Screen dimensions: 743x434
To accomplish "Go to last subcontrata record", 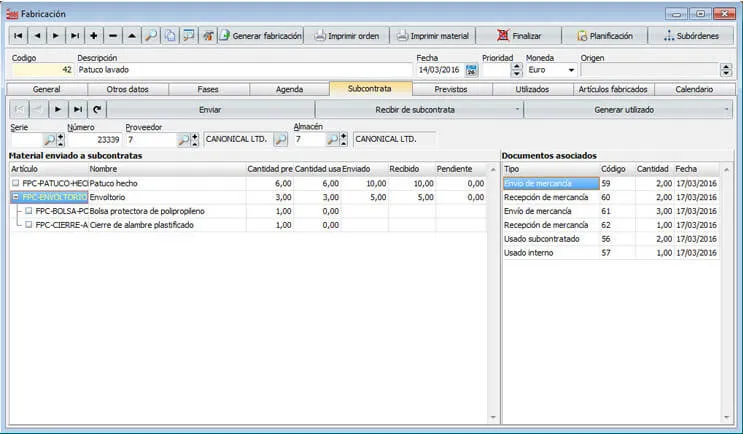I will (77, 109).
